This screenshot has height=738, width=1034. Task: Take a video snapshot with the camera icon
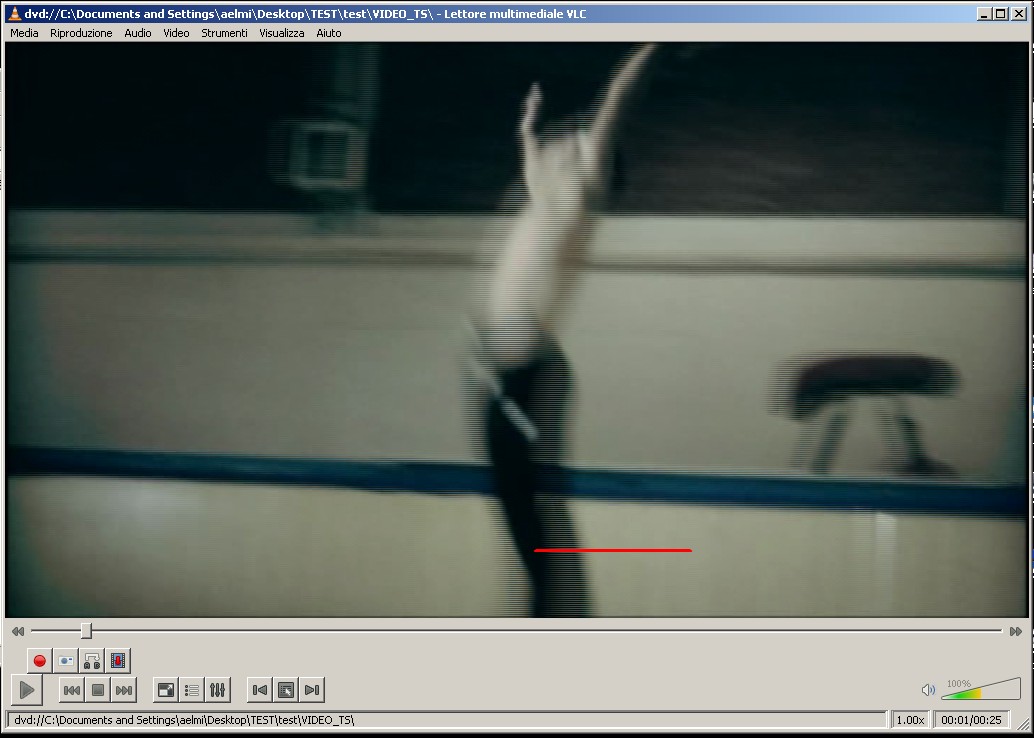pos(66,660)
